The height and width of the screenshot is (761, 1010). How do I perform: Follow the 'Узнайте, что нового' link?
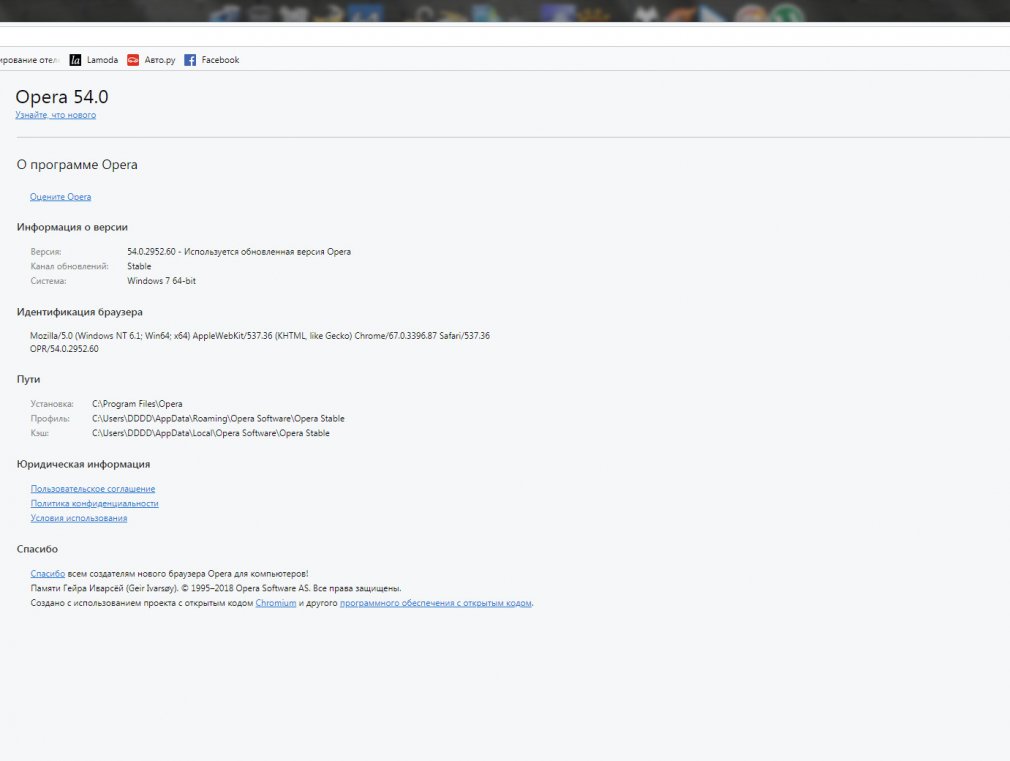55,115
